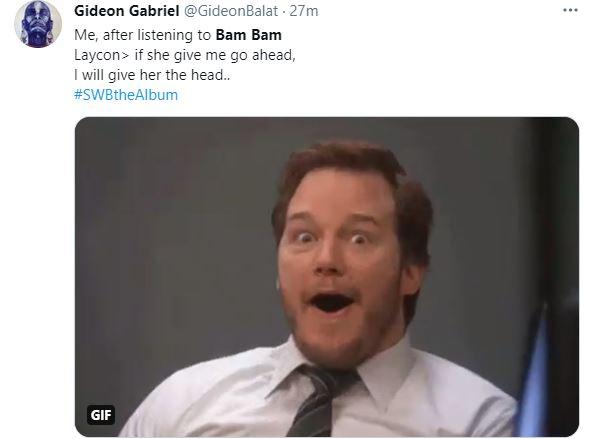Click the blue flag at GIF's right edge

click(535, 374)
